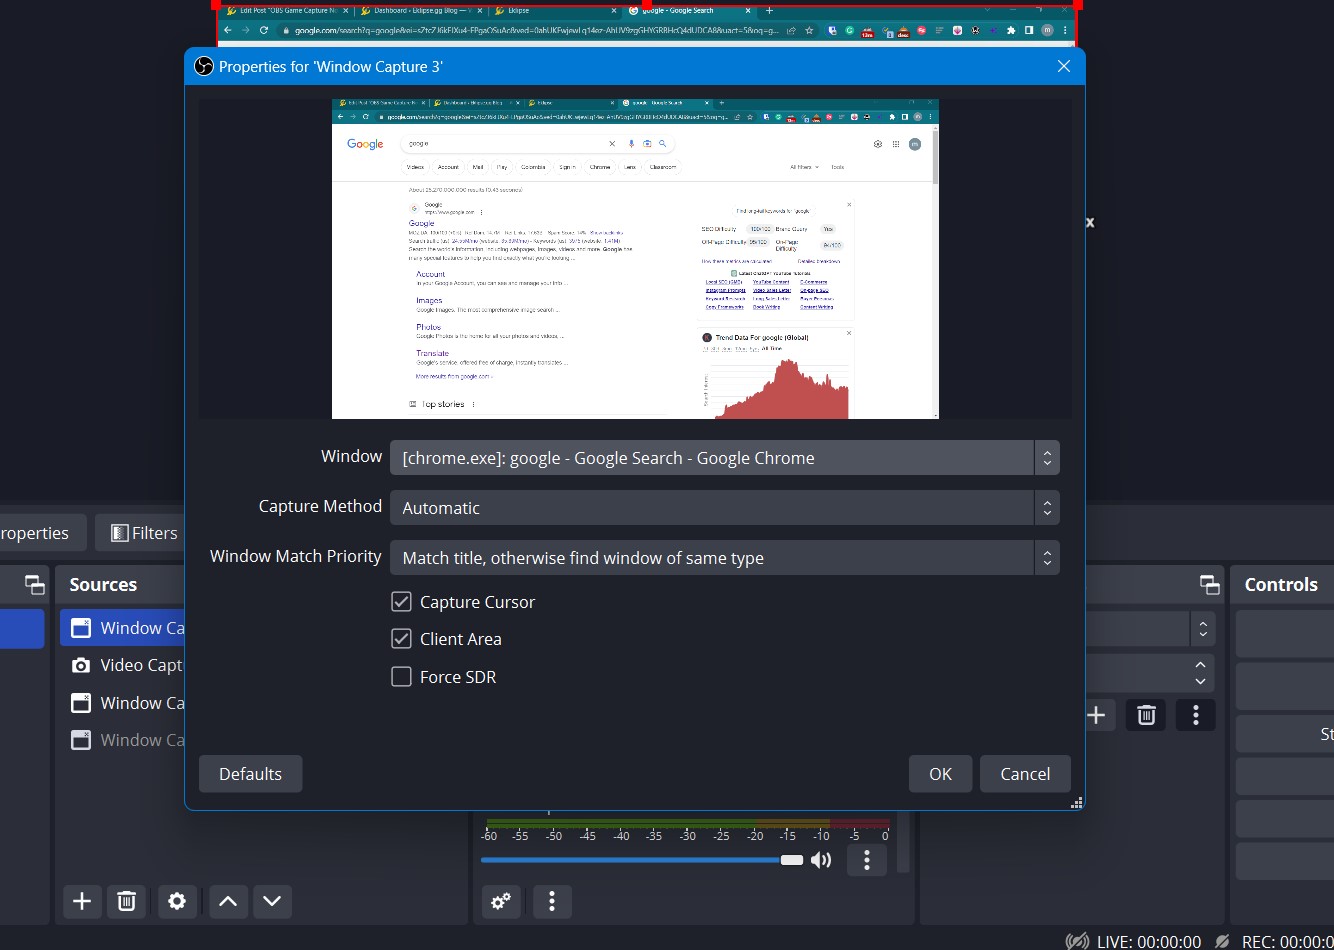Image resolution: width=1334 pixels, height=950 pixels.
Task: Add a new source with the plus button
Action: coord(82,901)
